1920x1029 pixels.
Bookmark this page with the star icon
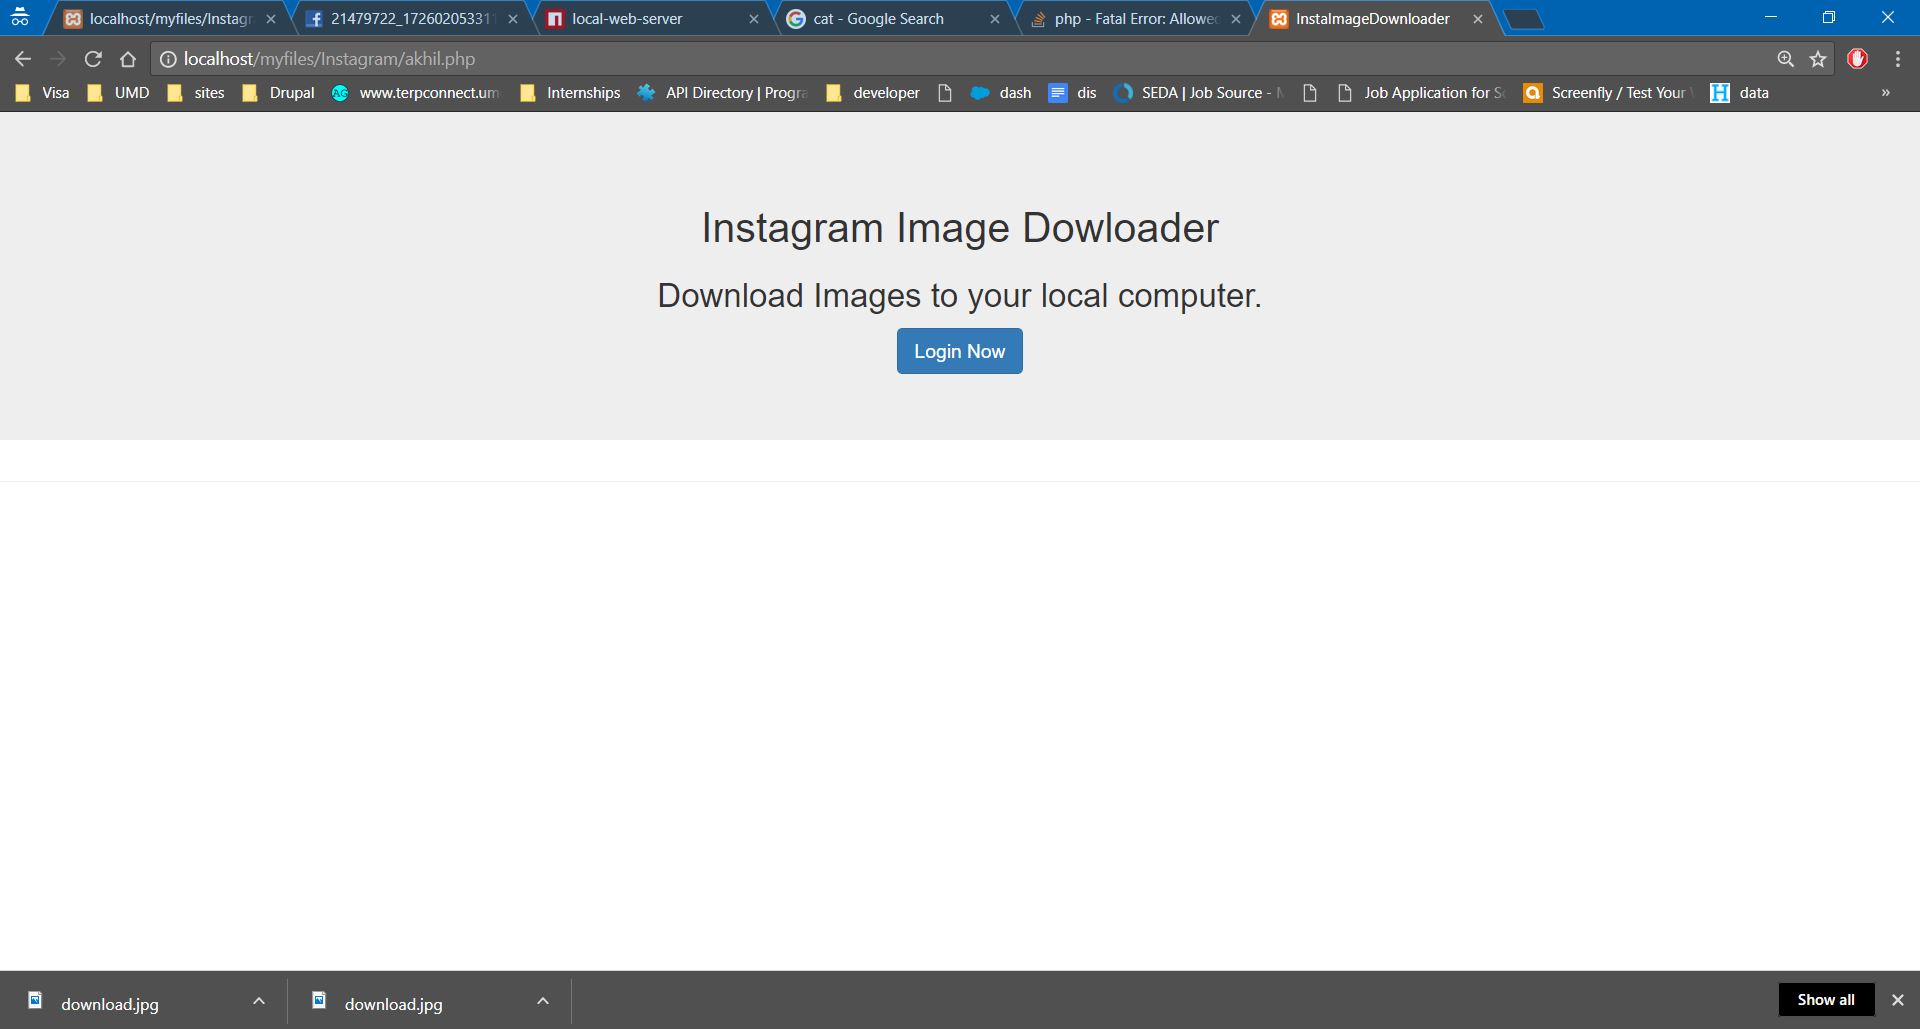pyautogui.click(x=1818, y=59)
